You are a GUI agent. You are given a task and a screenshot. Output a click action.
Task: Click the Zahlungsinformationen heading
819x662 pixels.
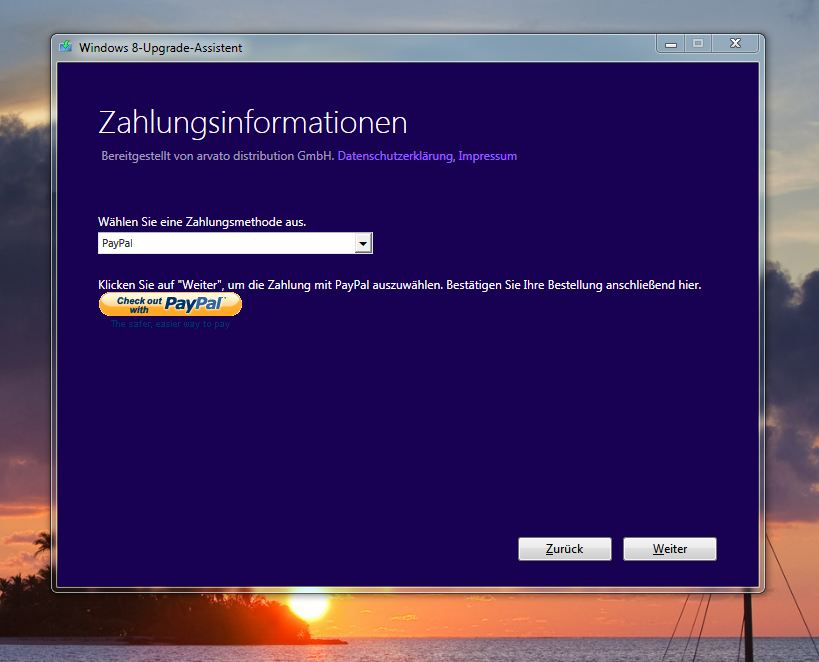(x=253, y=123)
